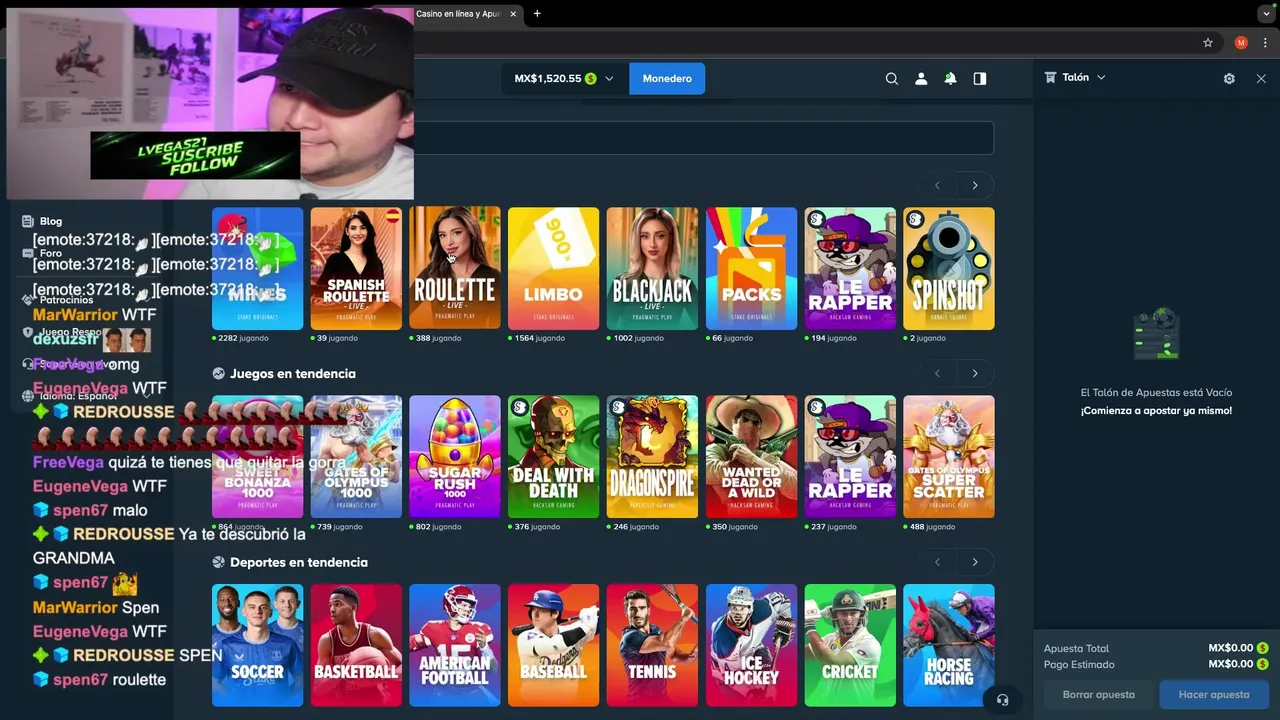Close the Talón bet slip panel
The image size is (1280, 720).
1261,79
